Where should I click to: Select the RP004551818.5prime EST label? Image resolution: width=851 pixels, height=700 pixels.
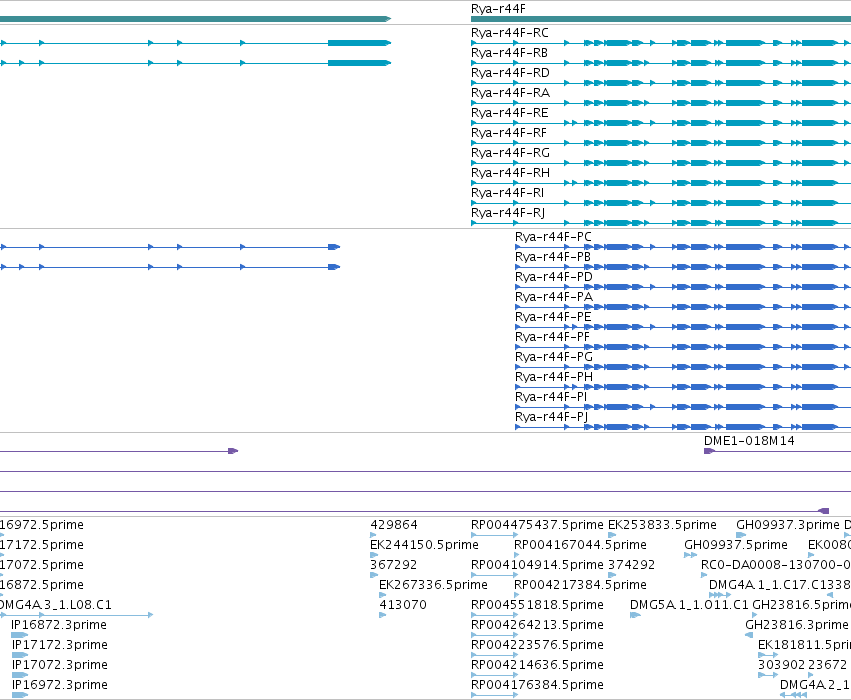[537, 605]
